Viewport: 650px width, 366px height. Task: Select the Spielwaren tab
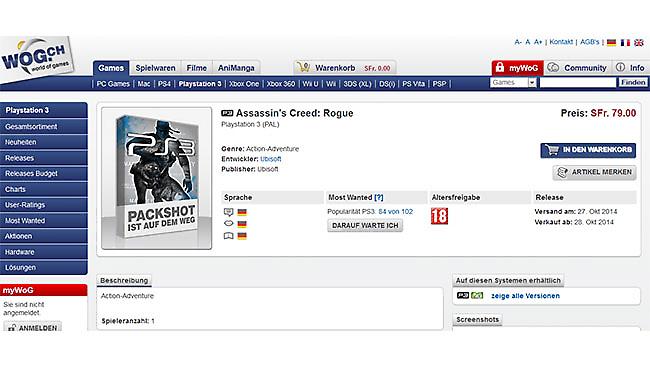point(155,68)
